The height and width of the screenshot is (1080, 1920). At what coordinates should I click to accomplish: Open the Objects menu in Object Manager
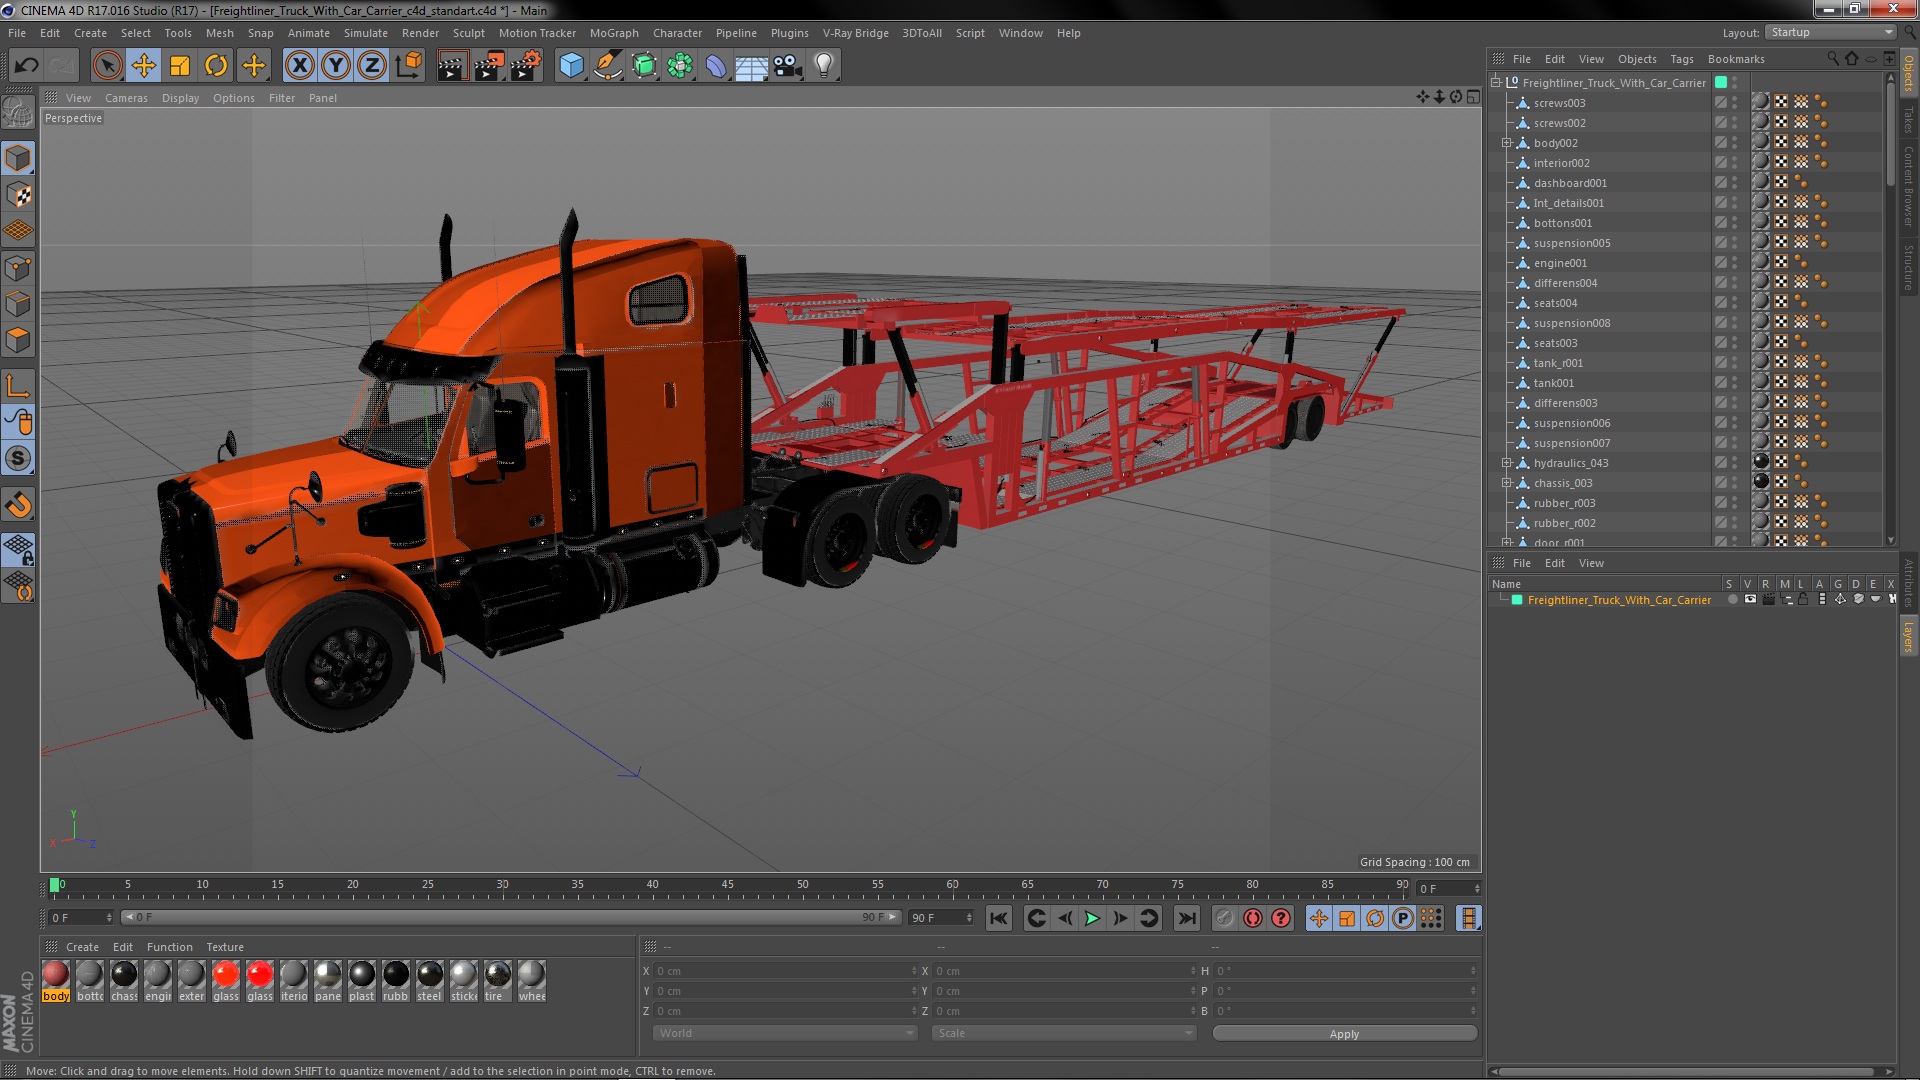[1637, 59]
